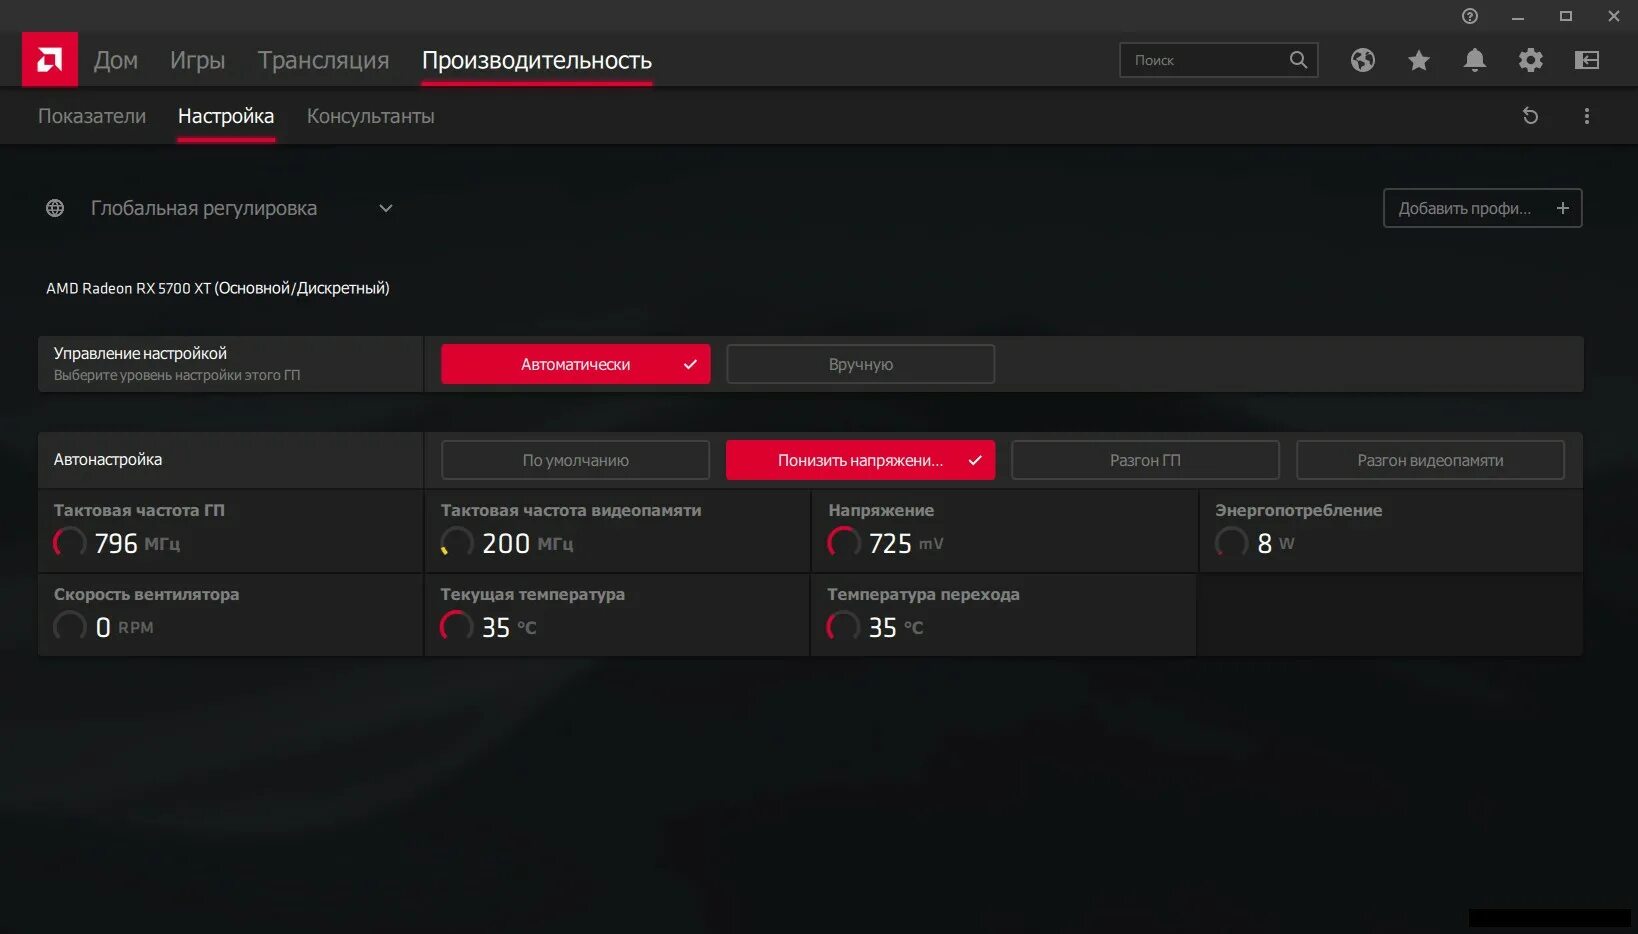Open favorites star icon

[x=1418, y=60]
